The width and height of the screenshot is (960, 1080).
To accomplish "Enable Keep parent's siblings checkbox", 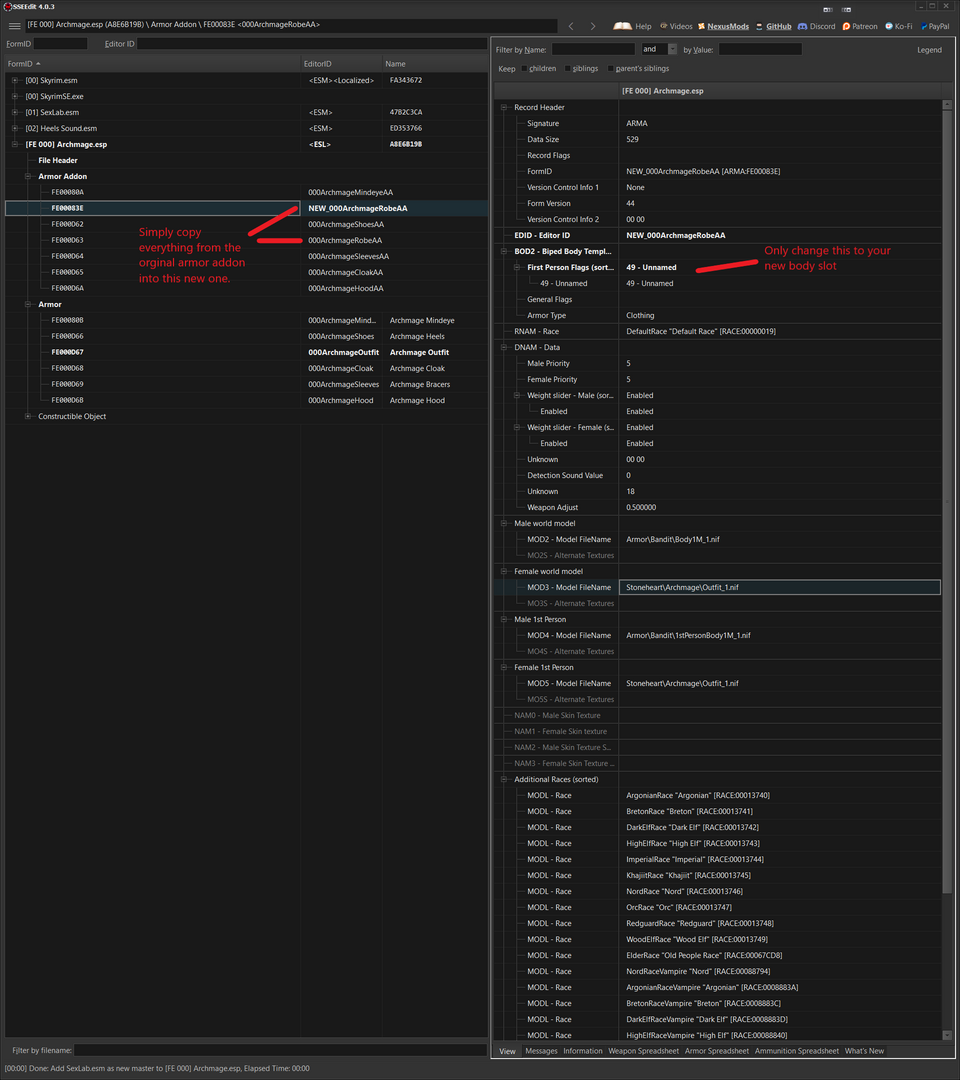I will pos(611,68).
